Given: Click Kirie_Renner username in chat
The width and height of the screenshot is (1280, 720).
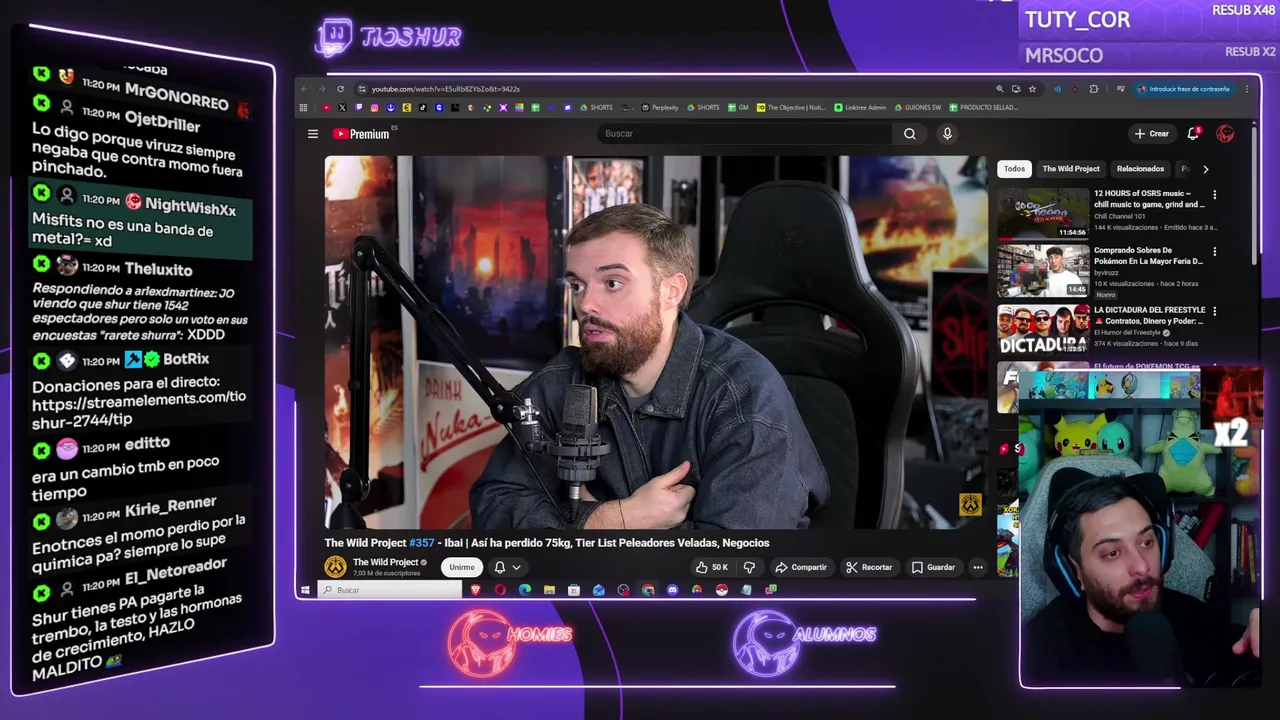Looking at the screenshot, I should point(171,509).
